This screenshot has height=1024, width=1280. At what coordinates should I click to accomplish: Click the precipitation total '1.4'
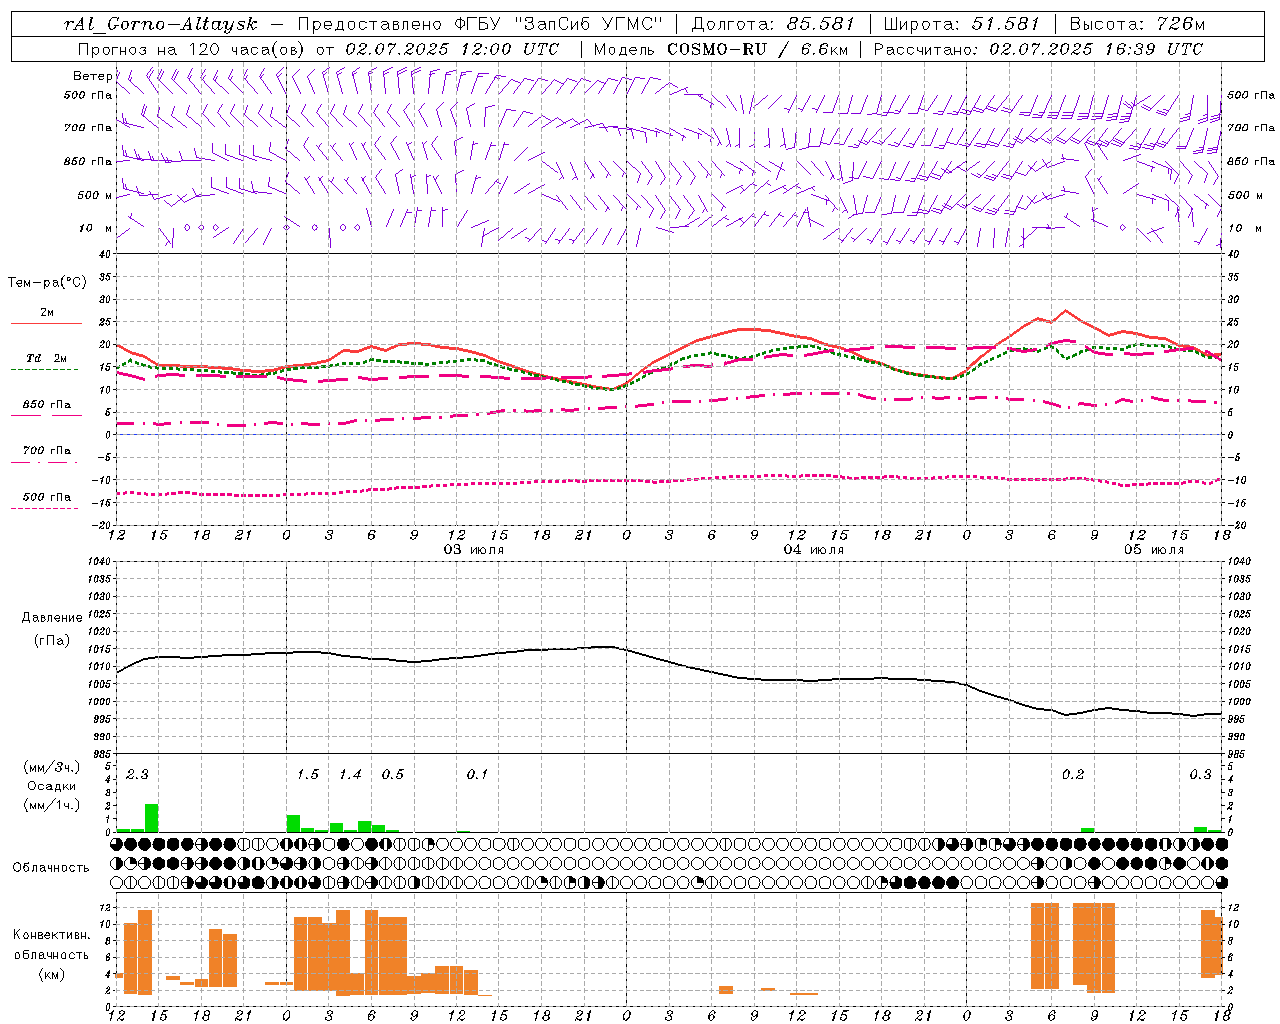point(350,774)
